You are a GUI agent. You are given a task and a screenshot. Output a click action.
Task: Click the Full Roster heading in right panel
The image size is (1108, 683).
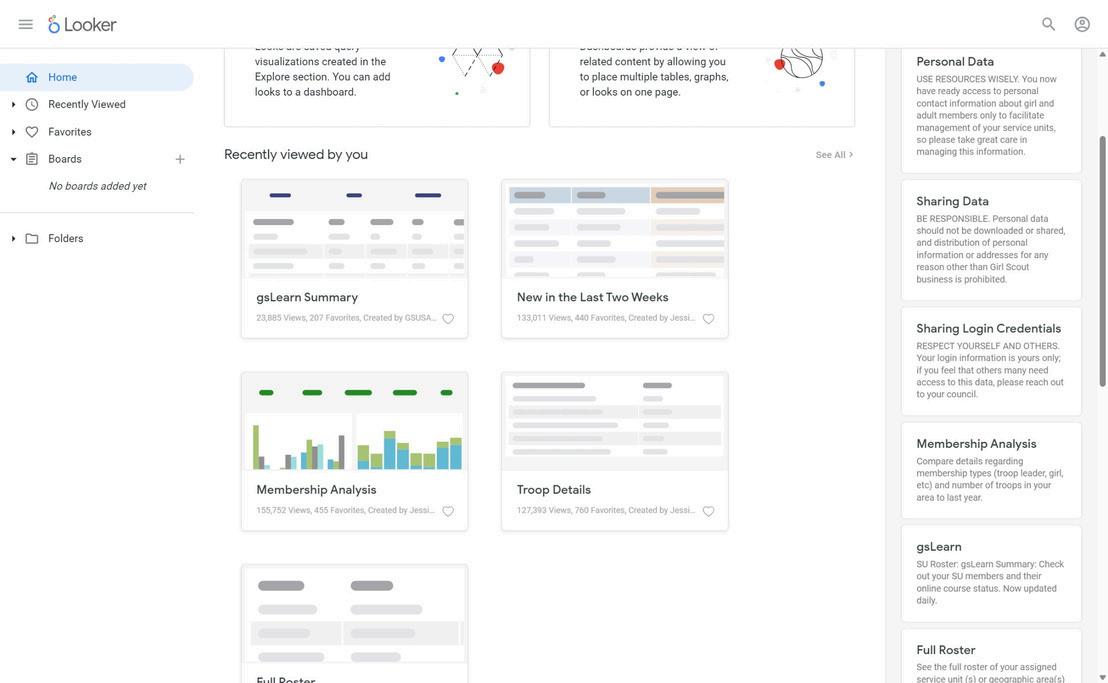(945, 650)
